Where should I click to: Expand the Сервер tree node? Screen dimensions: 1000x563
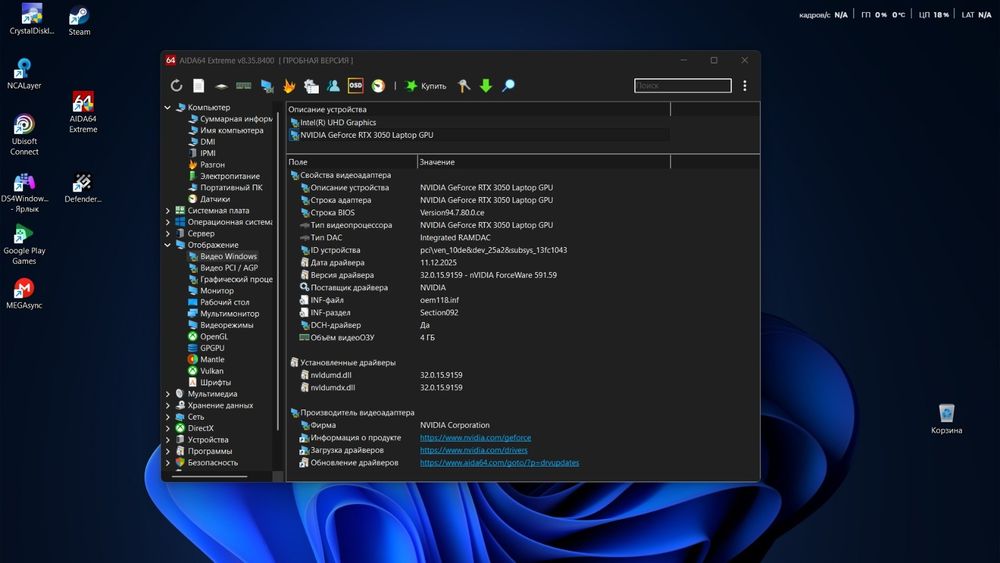click(168, 233)
